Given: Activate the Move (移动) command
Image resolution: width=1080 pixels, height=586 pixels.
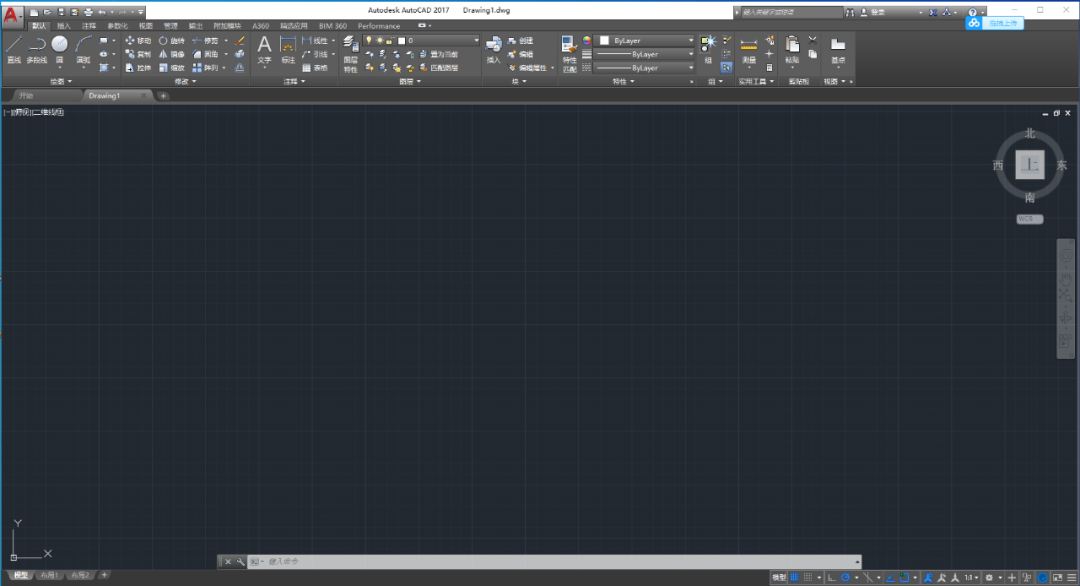Looking at the screenshot, I should click(x=138, y=41).
